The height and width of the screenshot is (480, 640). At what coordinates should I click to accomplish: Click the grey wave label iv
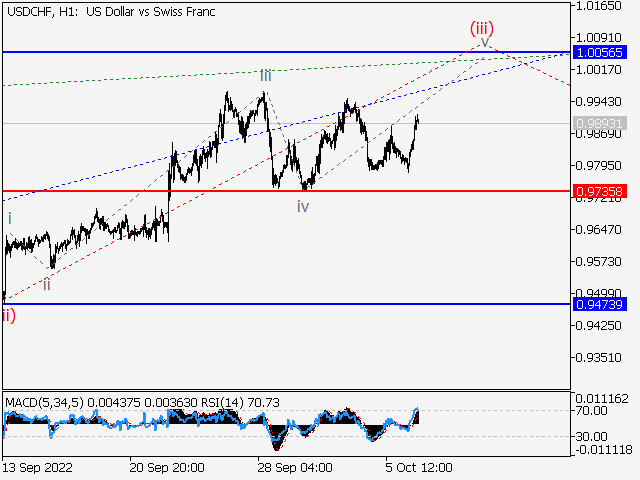pyautogui.click(x=303, y=207)
